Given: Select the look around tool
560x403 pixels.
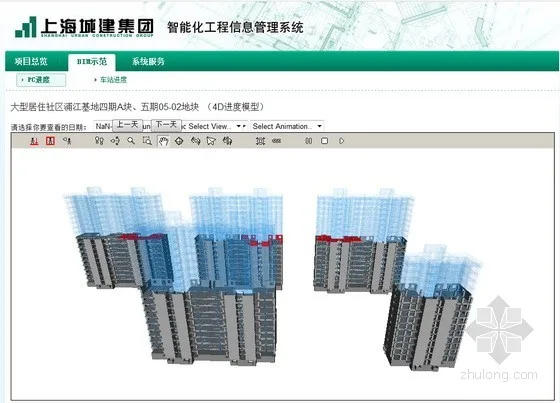Looking at the screenshot, I should point(99,141).
